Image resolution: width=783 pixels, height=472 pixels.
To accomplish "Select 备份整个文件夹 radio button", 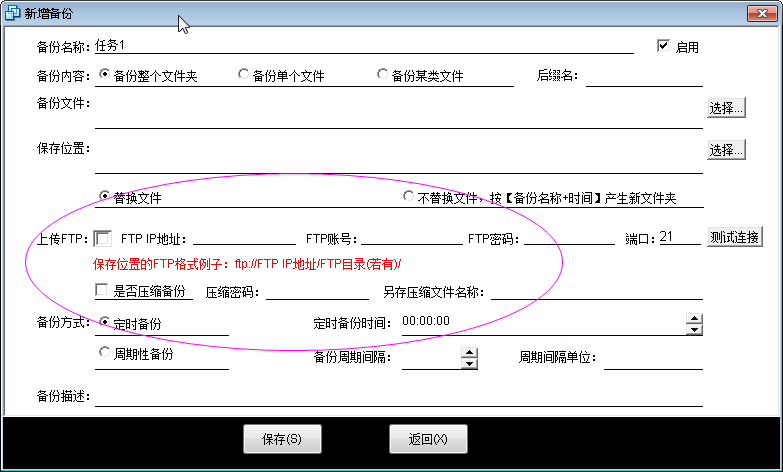I will pyautogui.click(x=104, y=74).
